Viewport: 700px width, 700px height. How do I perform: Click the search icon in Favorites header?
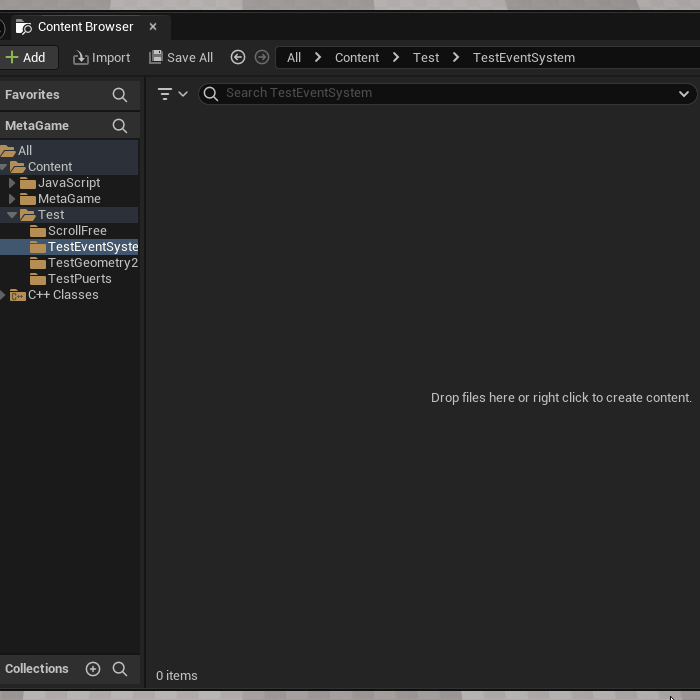(x=120, y=95)
